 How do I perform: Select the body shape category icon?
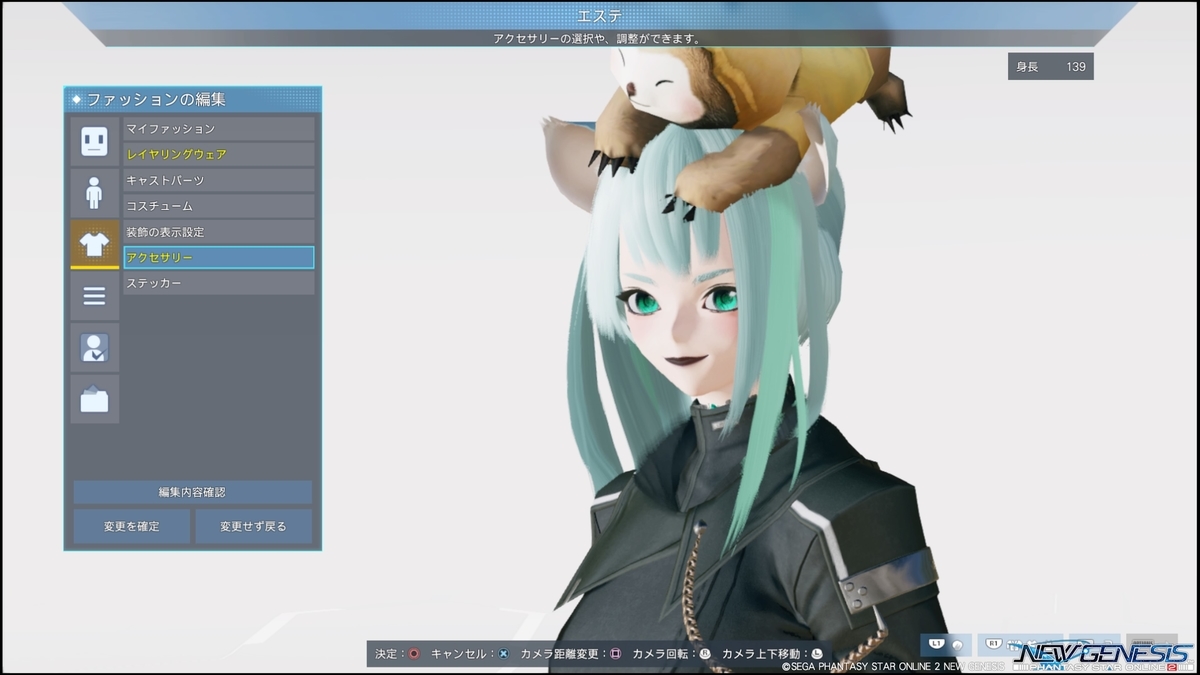(x=95, y=193)
